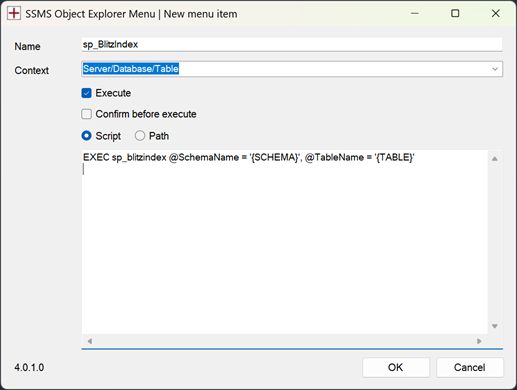
Task: Click the horizontal scrollbar left arrow
Action: click(x=89, y=341)
